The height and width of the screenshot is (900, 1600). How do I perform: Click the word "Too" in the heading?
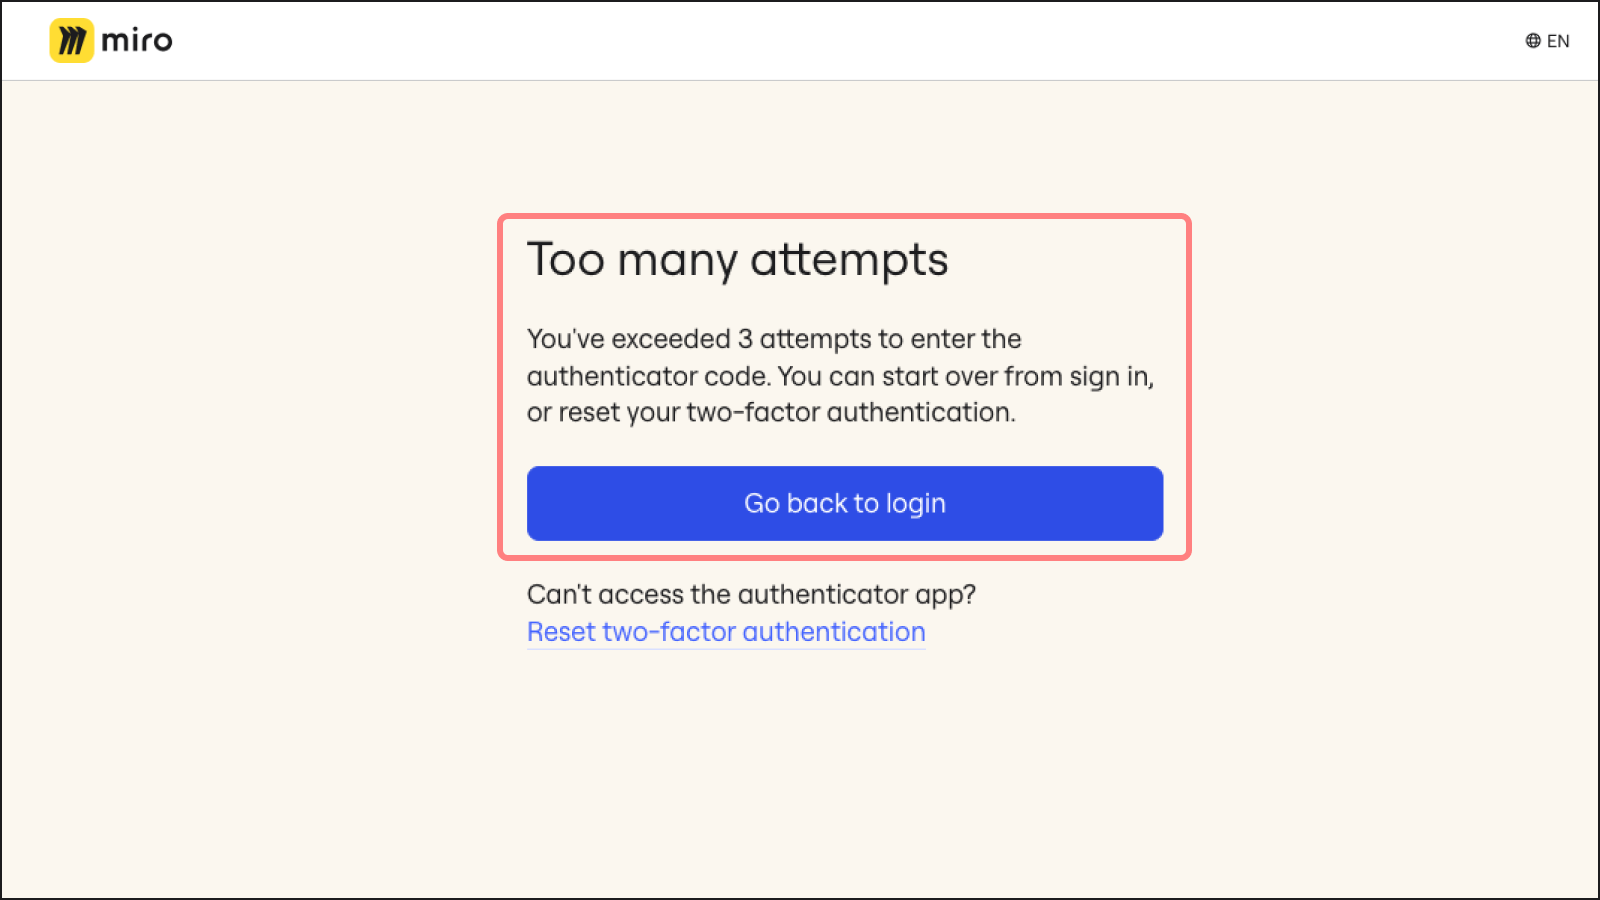pyautogui.click(x=566, y=260)
